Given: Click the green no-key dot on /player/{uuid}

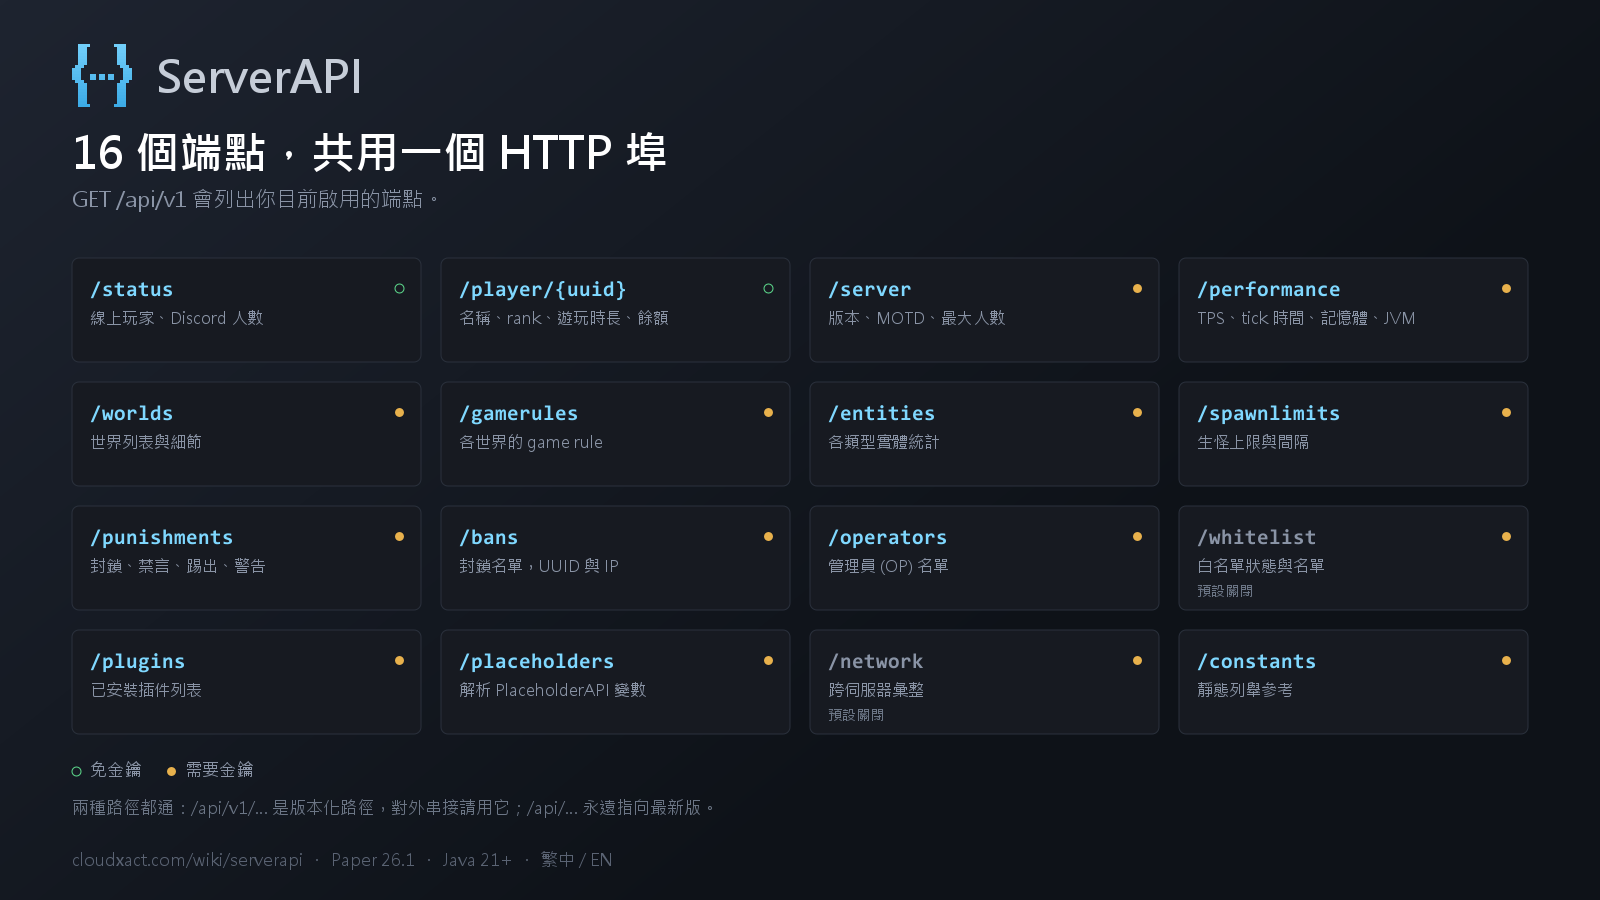Looking at the screenshot, I should pyautogui.click(x=768, y=289).
